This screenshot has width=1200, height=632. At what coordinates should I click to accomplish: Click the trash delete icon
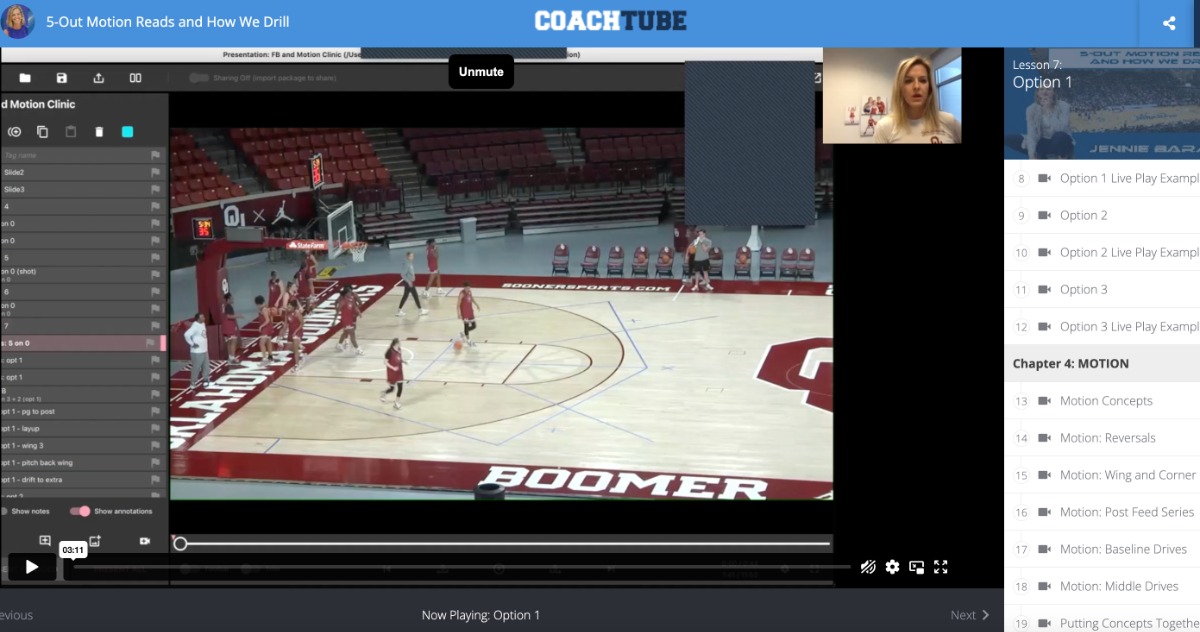[99, 132]
